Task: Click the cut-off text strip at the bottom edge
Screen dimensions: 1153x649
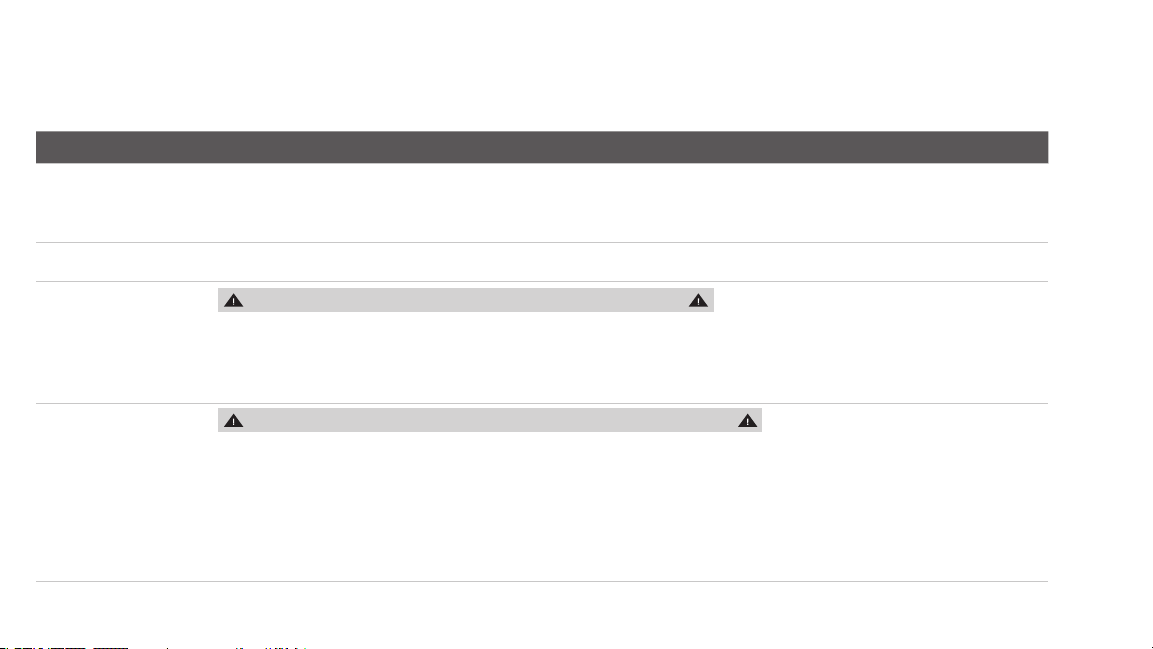Action: tap(154, 647)
